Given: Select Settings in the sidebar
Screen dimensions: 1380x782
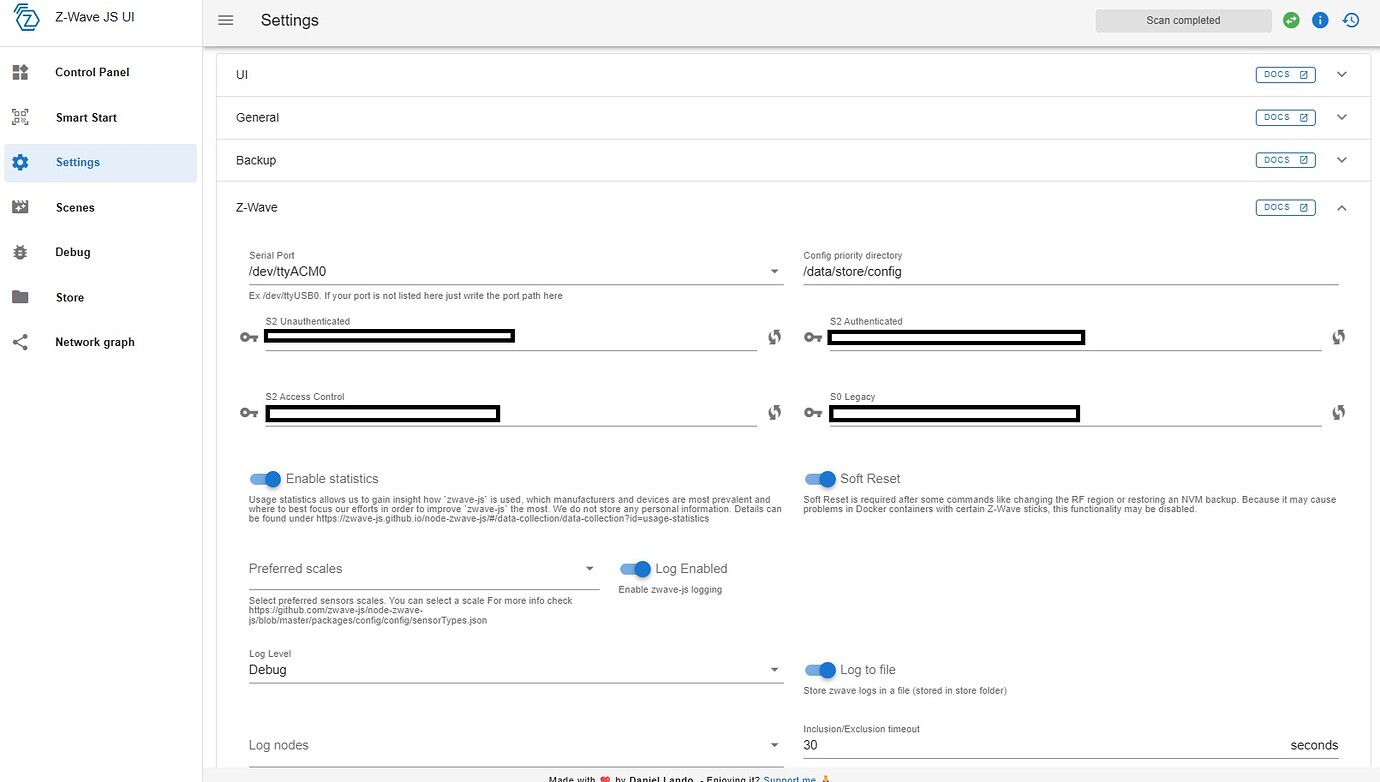Looking at the screenshot, I should (x=77, y=161).
